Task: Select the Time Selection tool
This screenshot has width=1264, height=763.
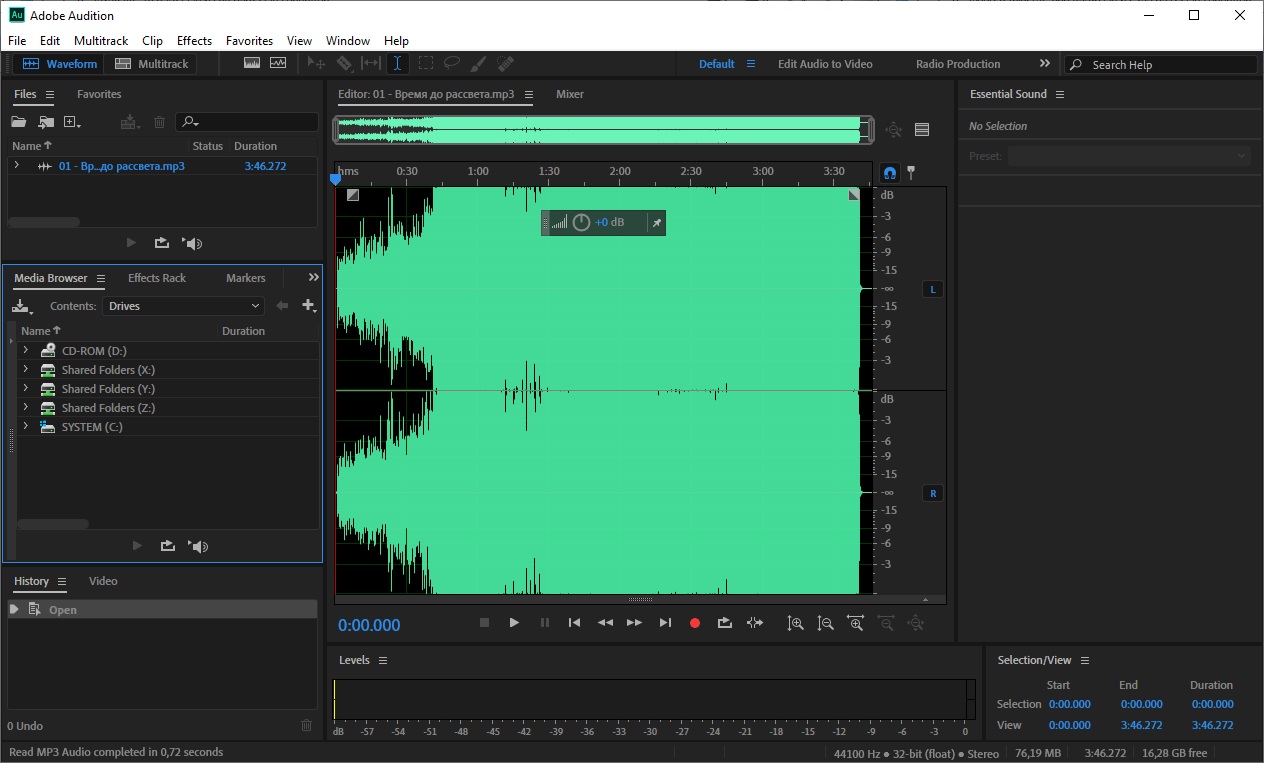Action: click(397, 64)
